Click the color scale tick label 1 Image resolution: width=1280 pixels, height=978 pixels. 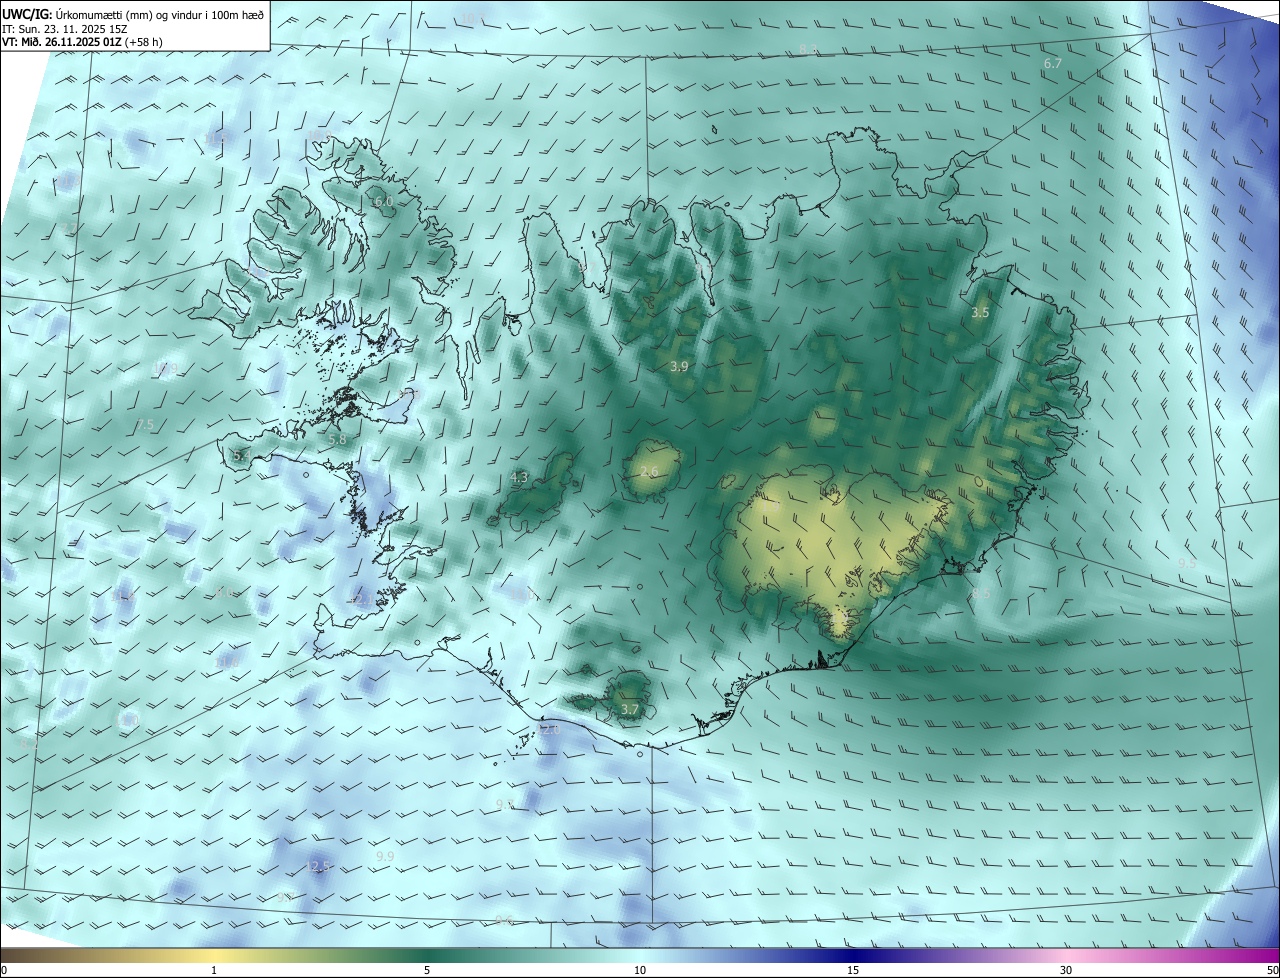coord(214,970)
